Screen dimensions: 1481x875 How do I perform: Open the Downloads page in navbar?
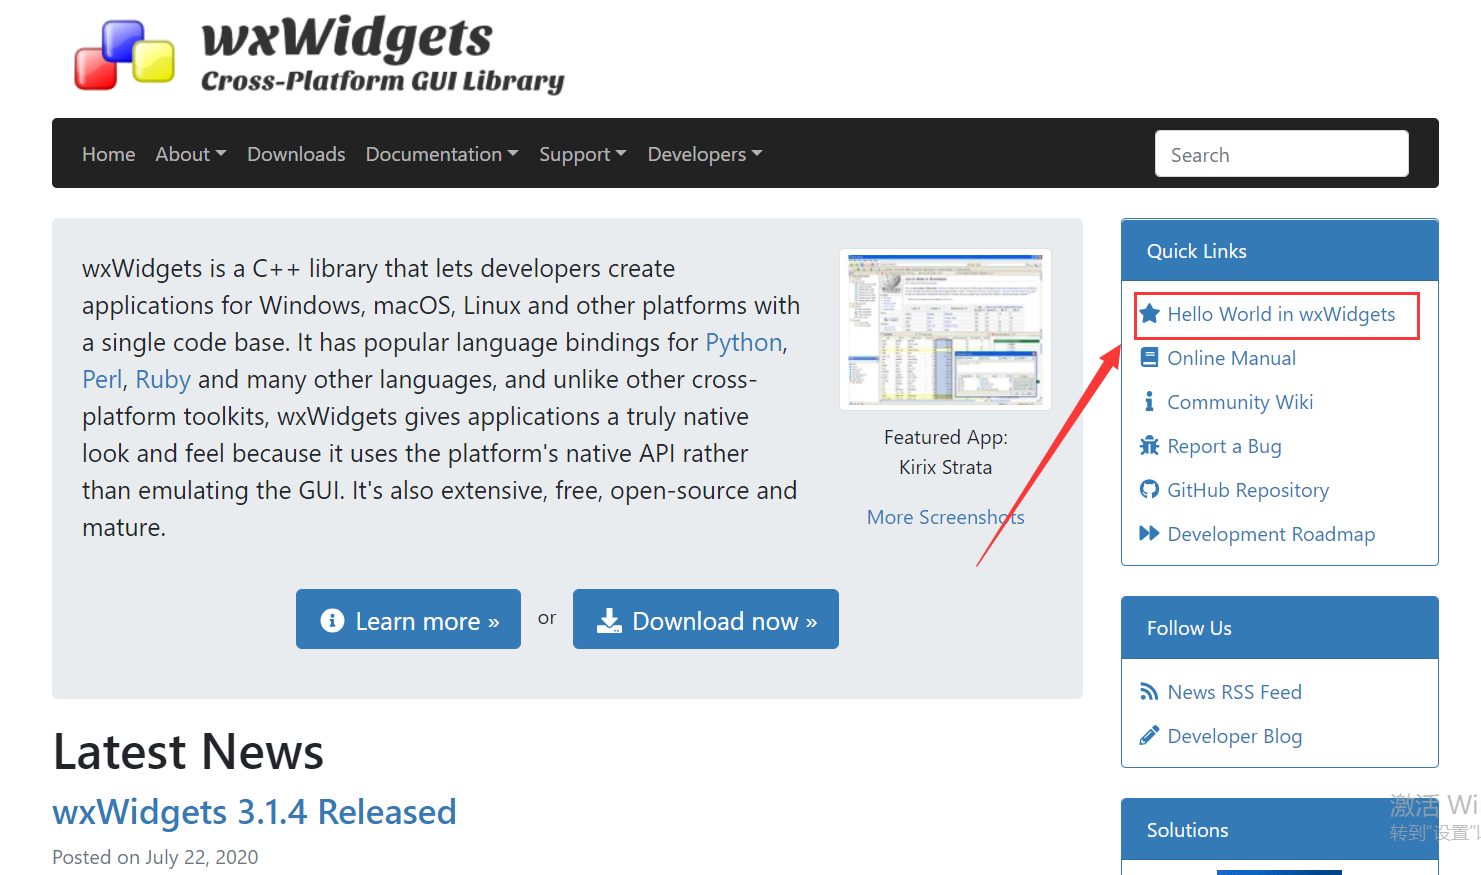296,154
